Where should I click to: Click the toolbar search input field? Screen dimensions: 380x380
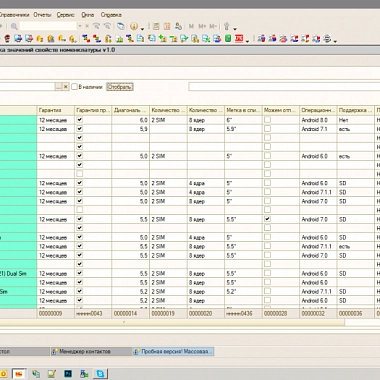point(48,26)
